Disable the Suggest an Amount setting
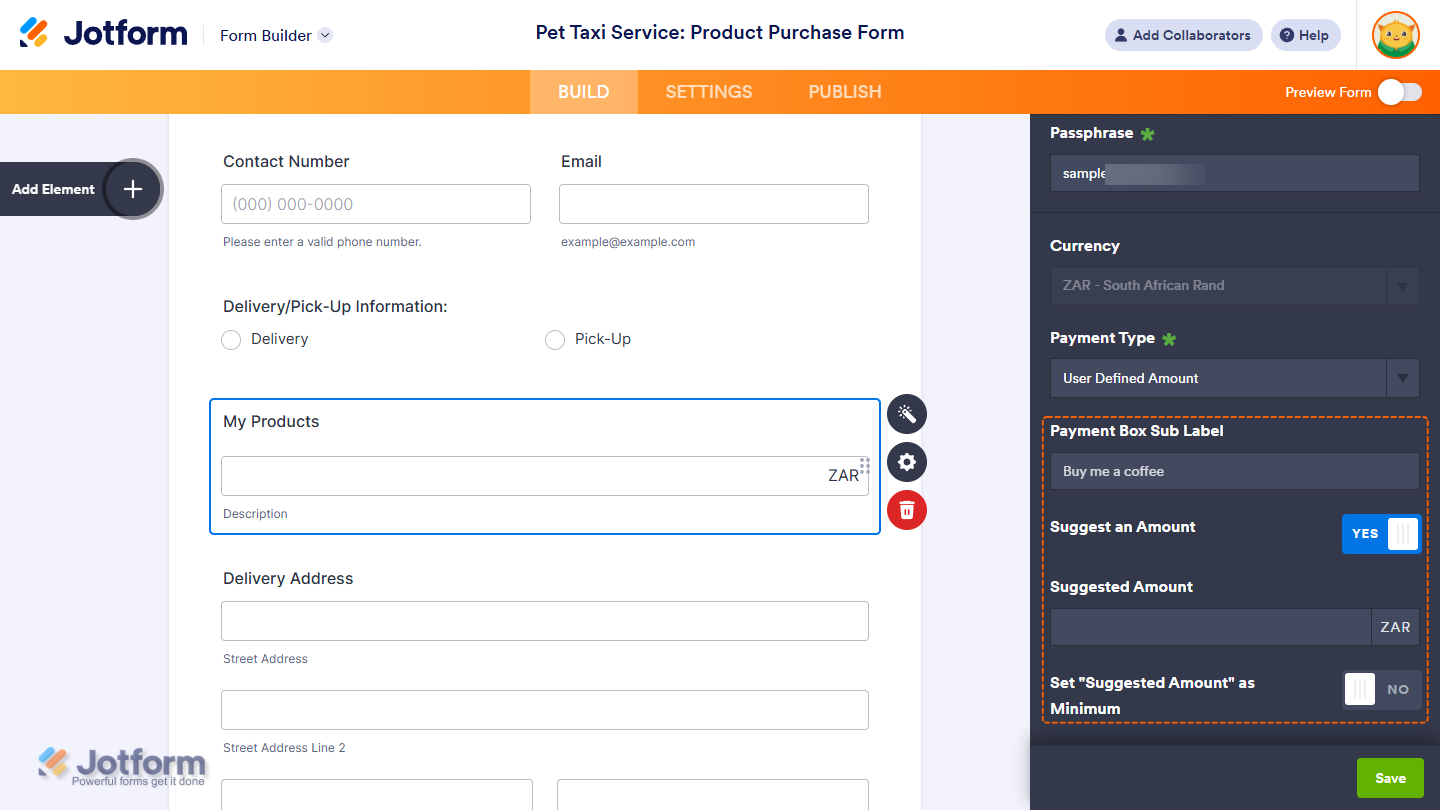This screenshot has width=1440, height=810. (x=1381, y=533)
